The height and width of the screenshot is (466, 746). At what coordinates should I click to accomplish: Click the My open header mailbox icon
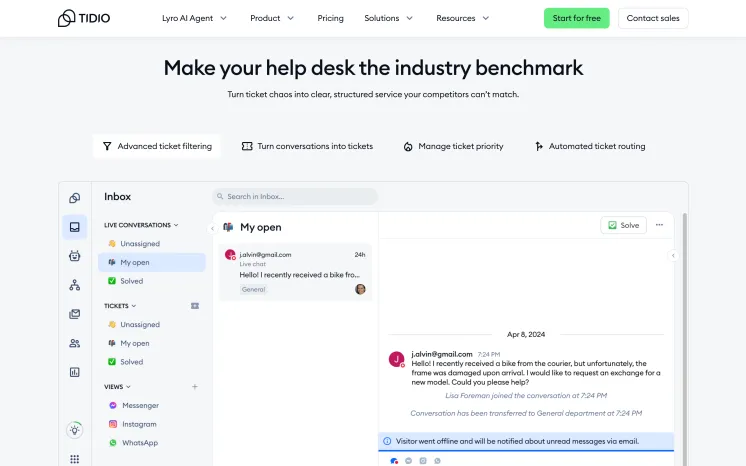[228, 227]
